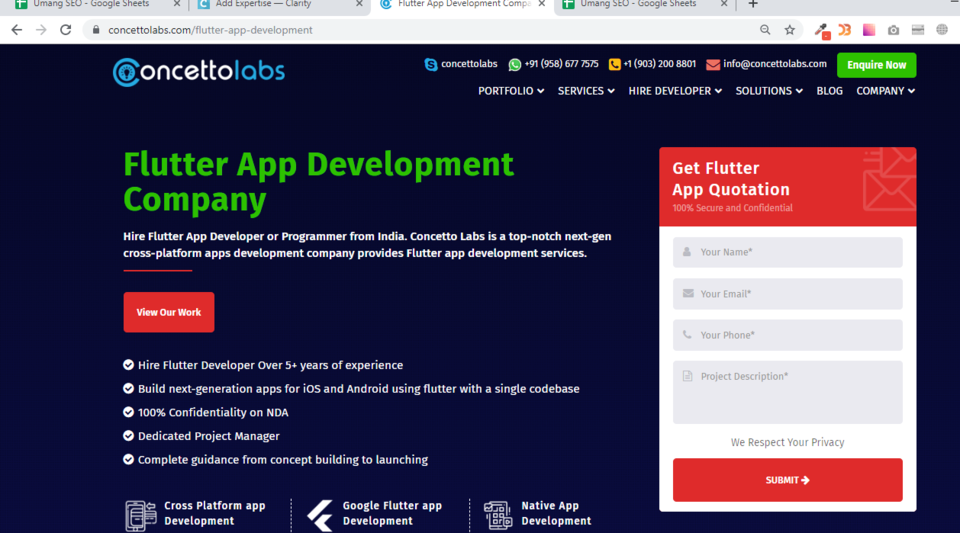960x533 pixels.
Task: Click the site padlock security icon
Action: (96, 30)
